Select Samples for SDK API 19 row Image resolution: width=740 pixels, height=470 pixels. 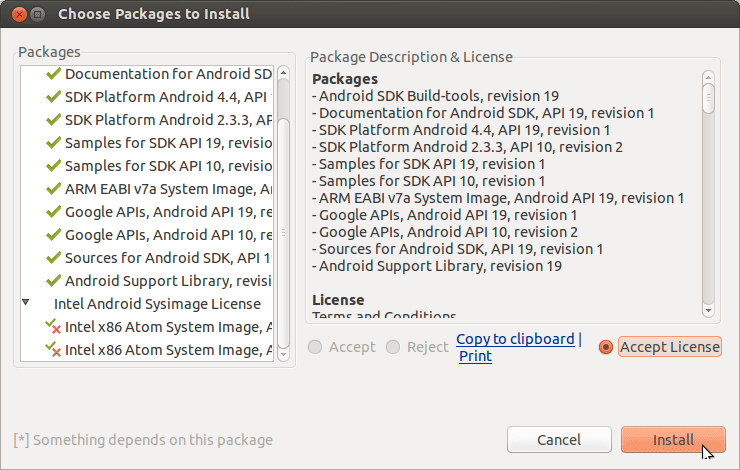[147, 143]
